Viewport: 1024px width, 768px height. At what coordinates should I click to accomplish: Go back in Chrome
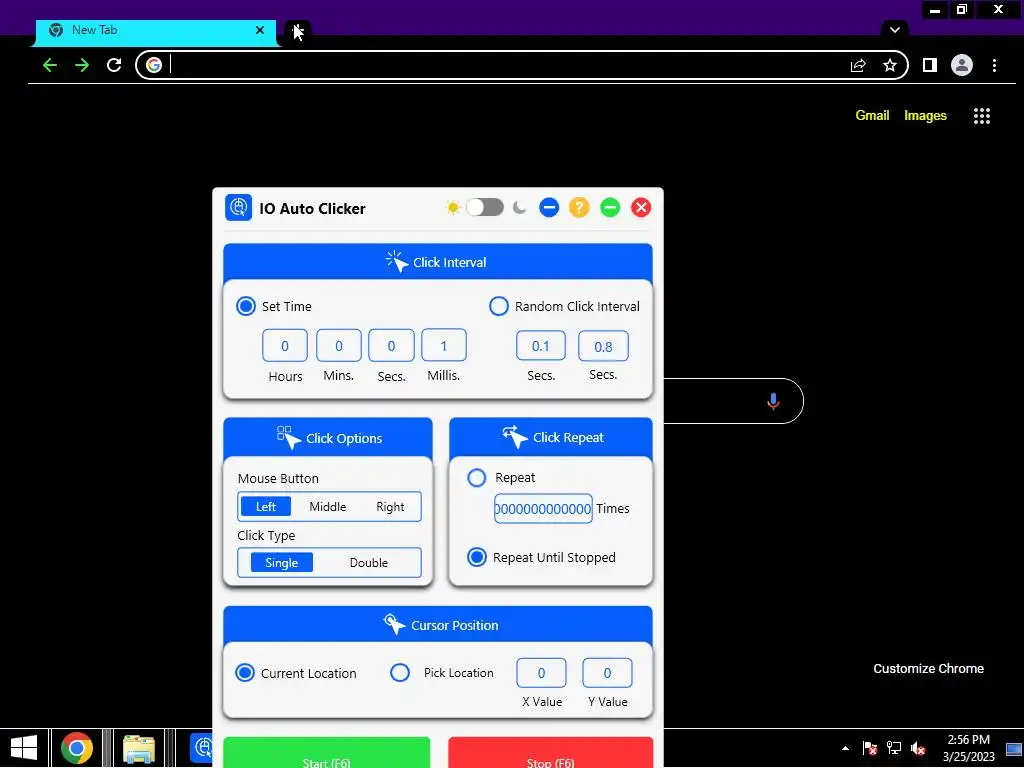coord(50,65)
